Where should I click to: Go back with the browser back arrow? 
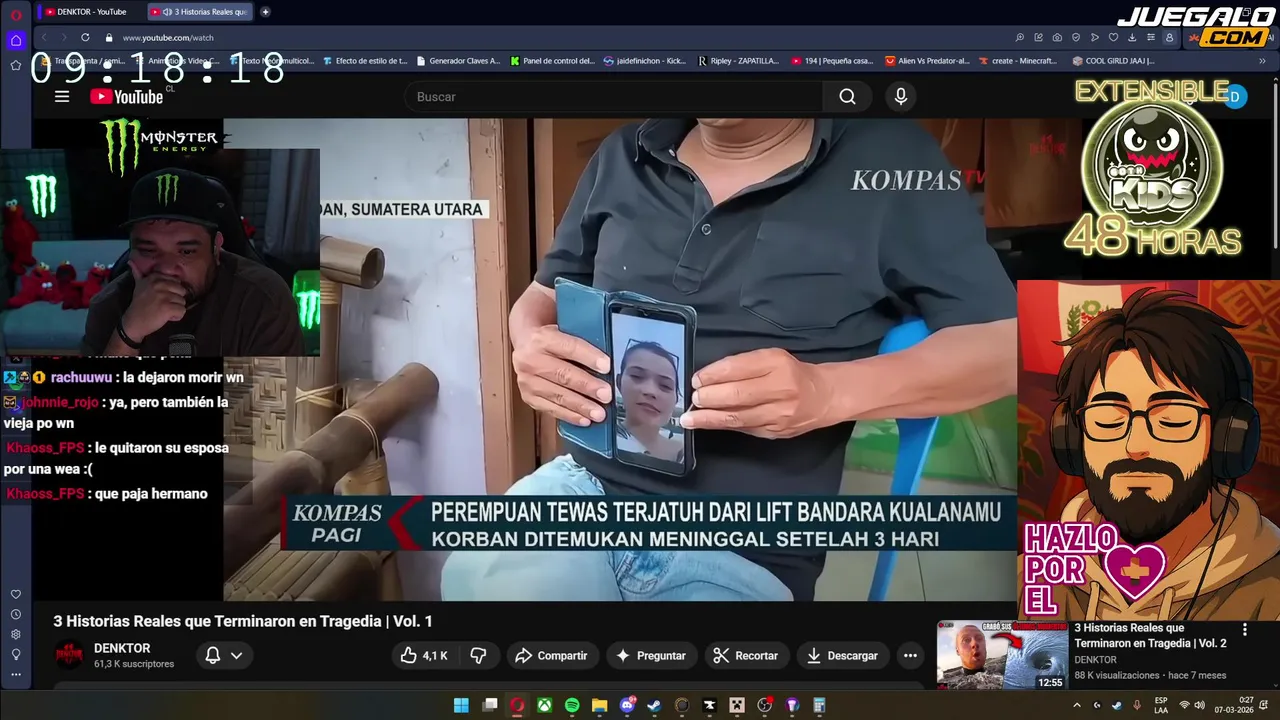(44, 37)
